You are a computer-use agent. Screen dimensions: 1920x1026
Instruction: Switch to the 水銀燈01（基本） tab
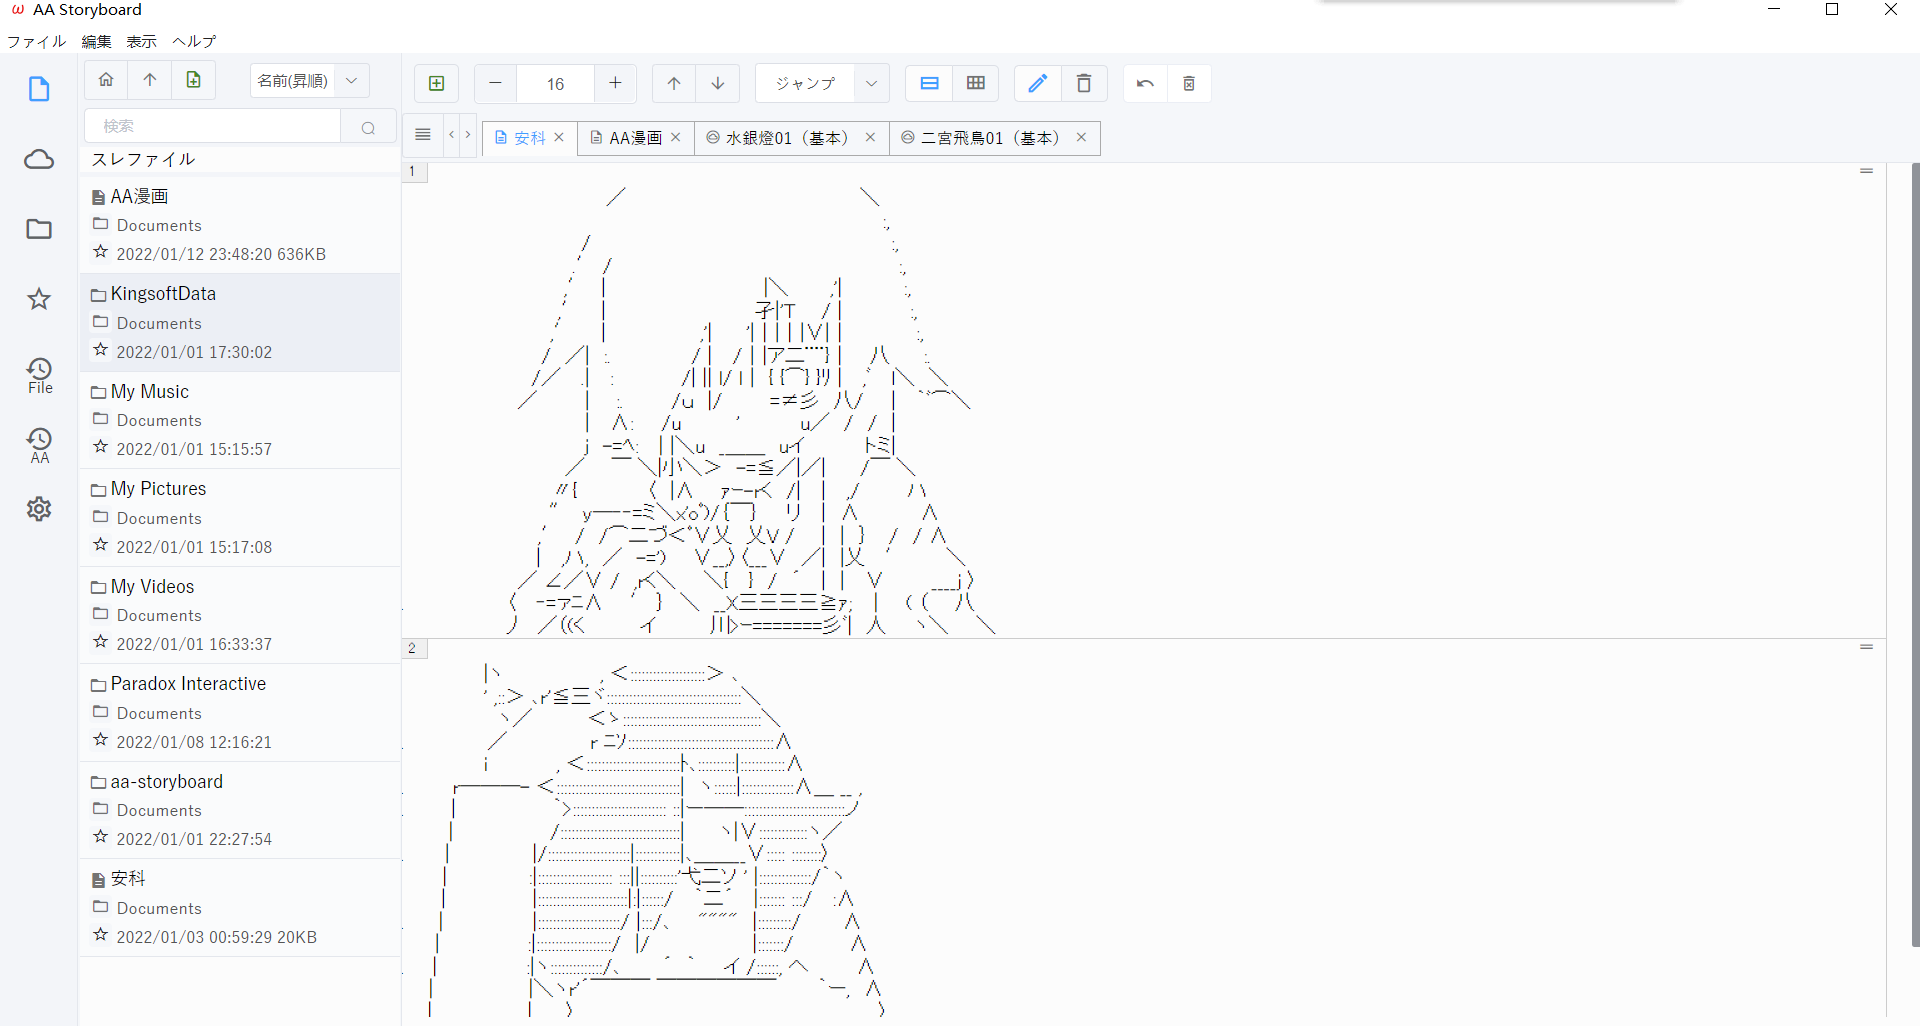click(x=787, y=138)
